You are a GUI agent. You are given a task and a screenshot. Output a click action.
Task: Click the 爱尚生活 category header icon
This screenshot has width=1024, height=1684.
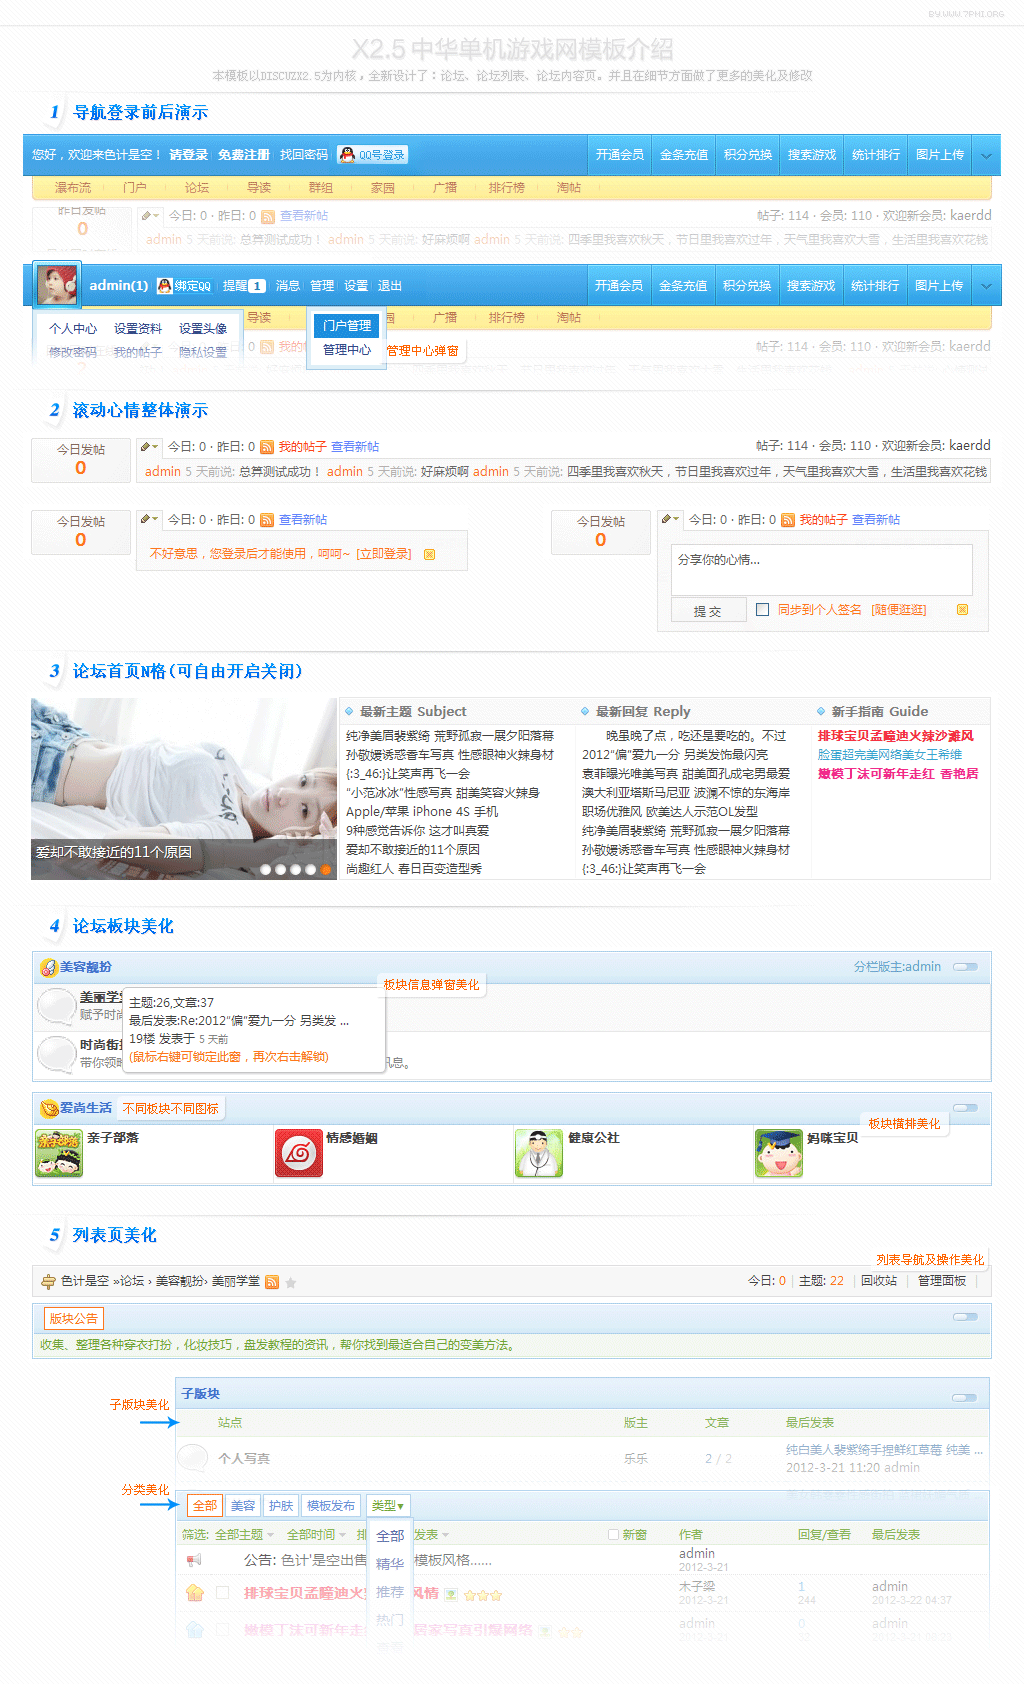click(x=49, y=1108)
